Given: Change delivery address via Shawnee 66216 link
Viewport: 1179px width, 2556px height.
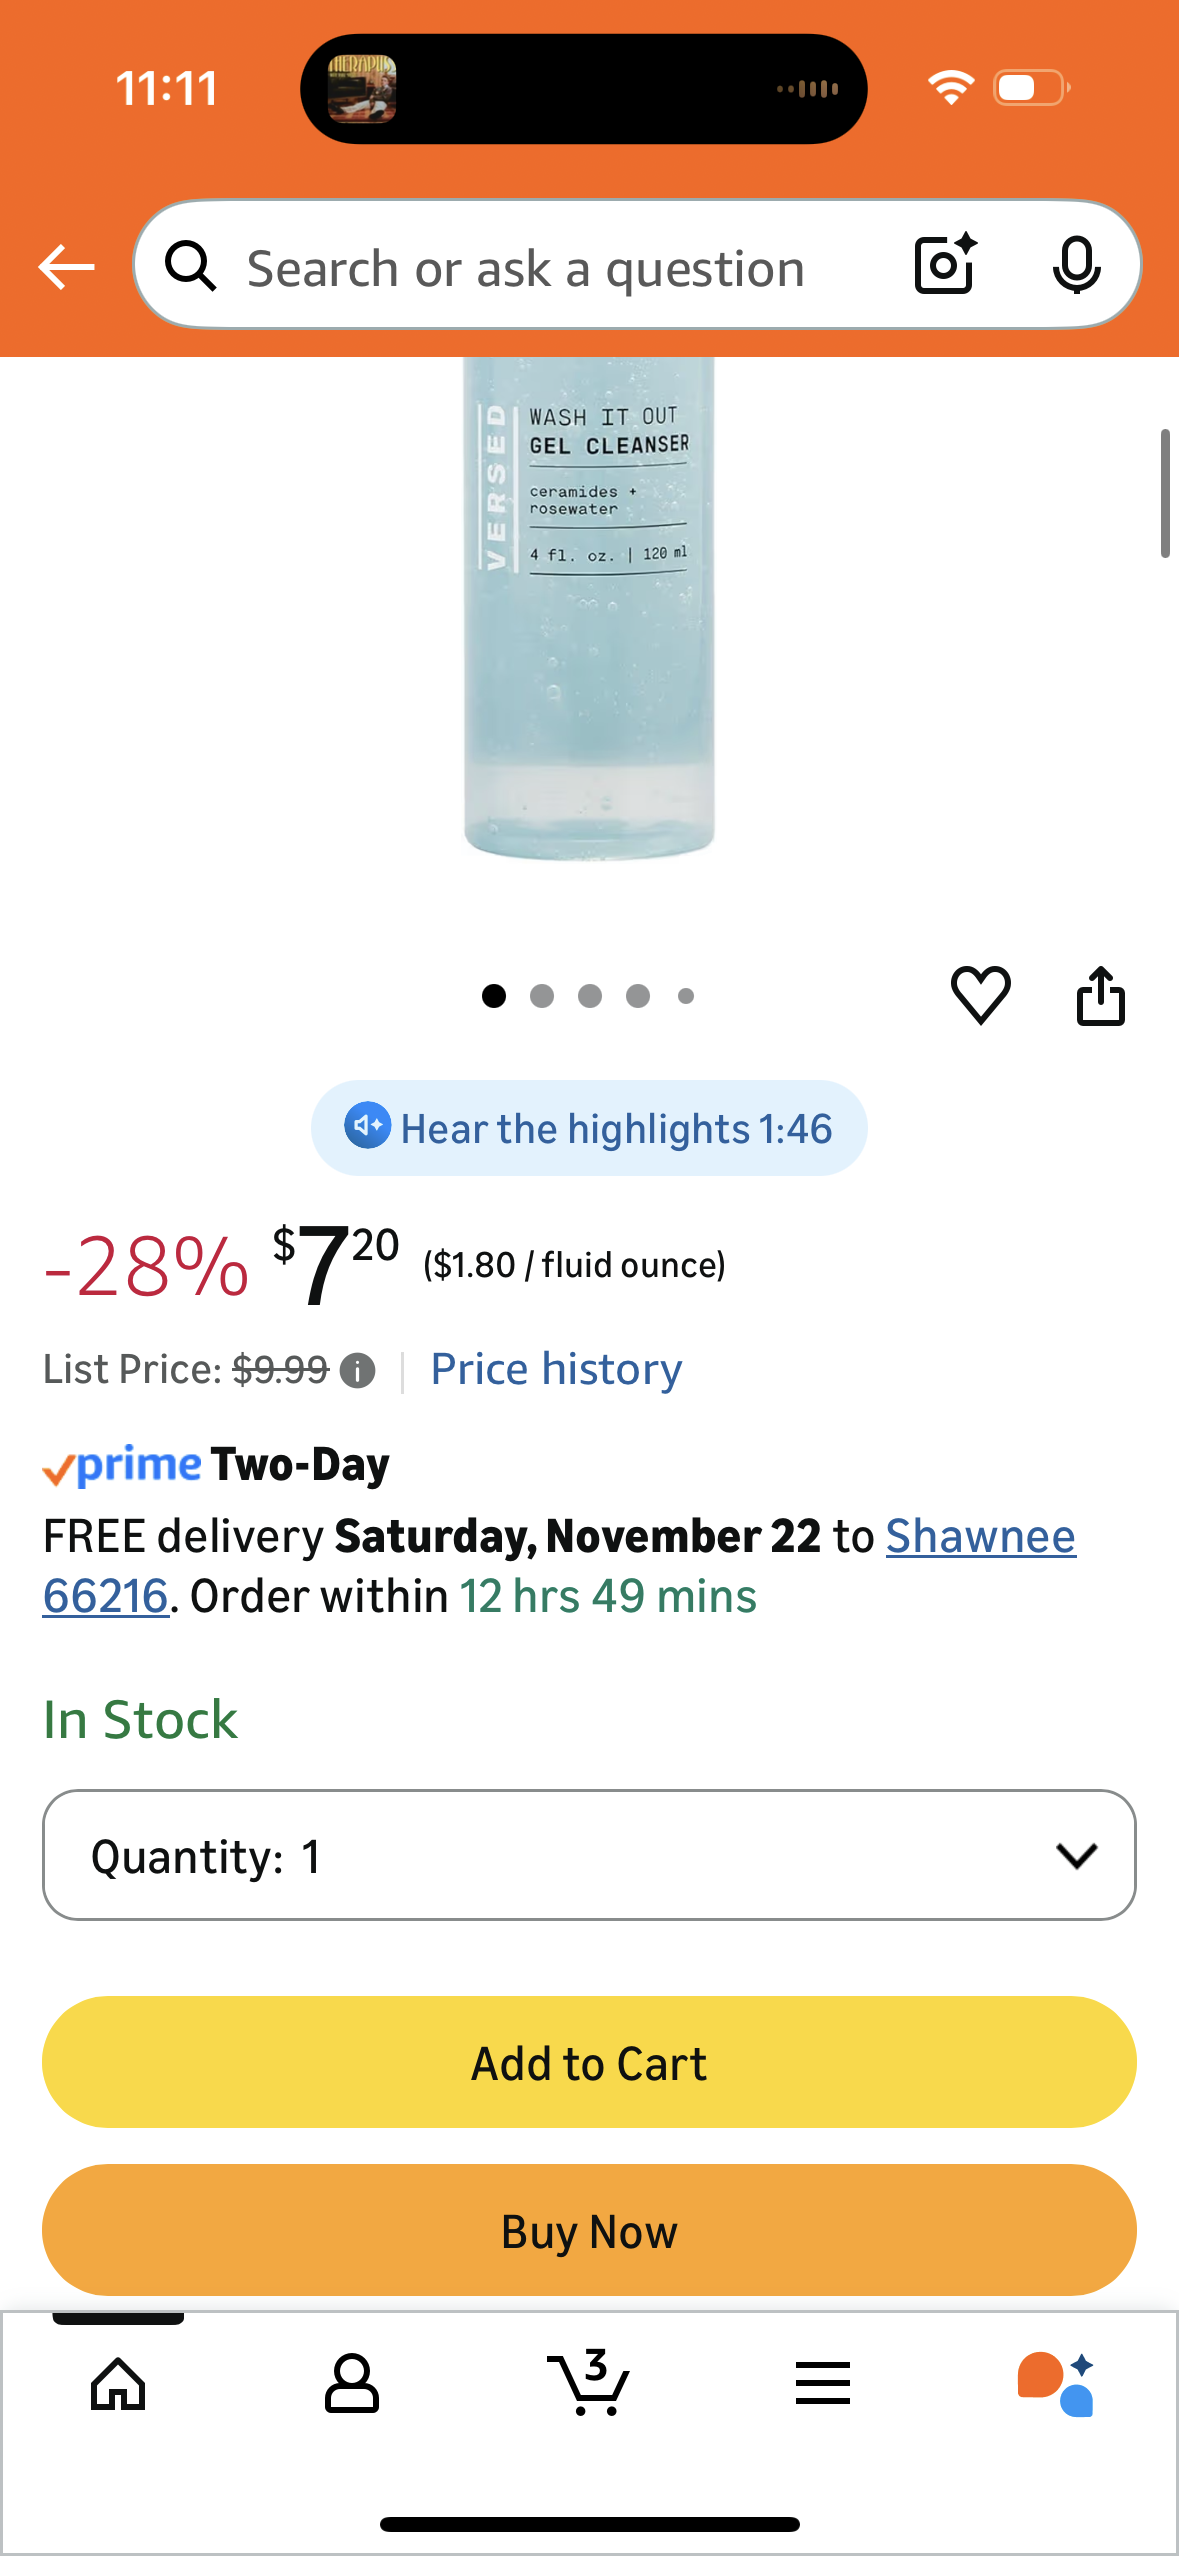Looking at the screenshot, I should (x=979, y=1536).
